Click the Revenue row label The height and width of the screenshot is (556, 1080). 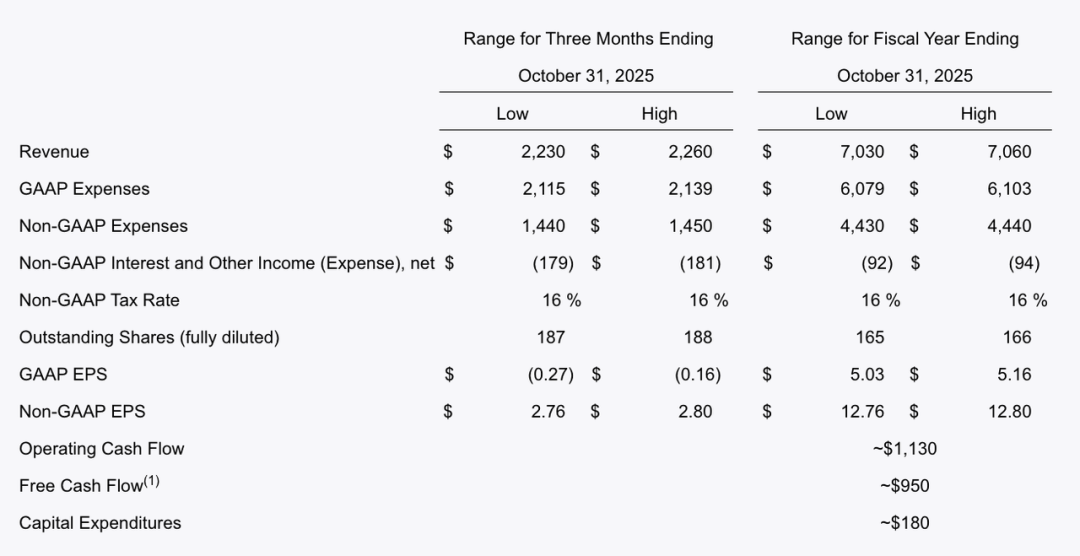point(54,152)
